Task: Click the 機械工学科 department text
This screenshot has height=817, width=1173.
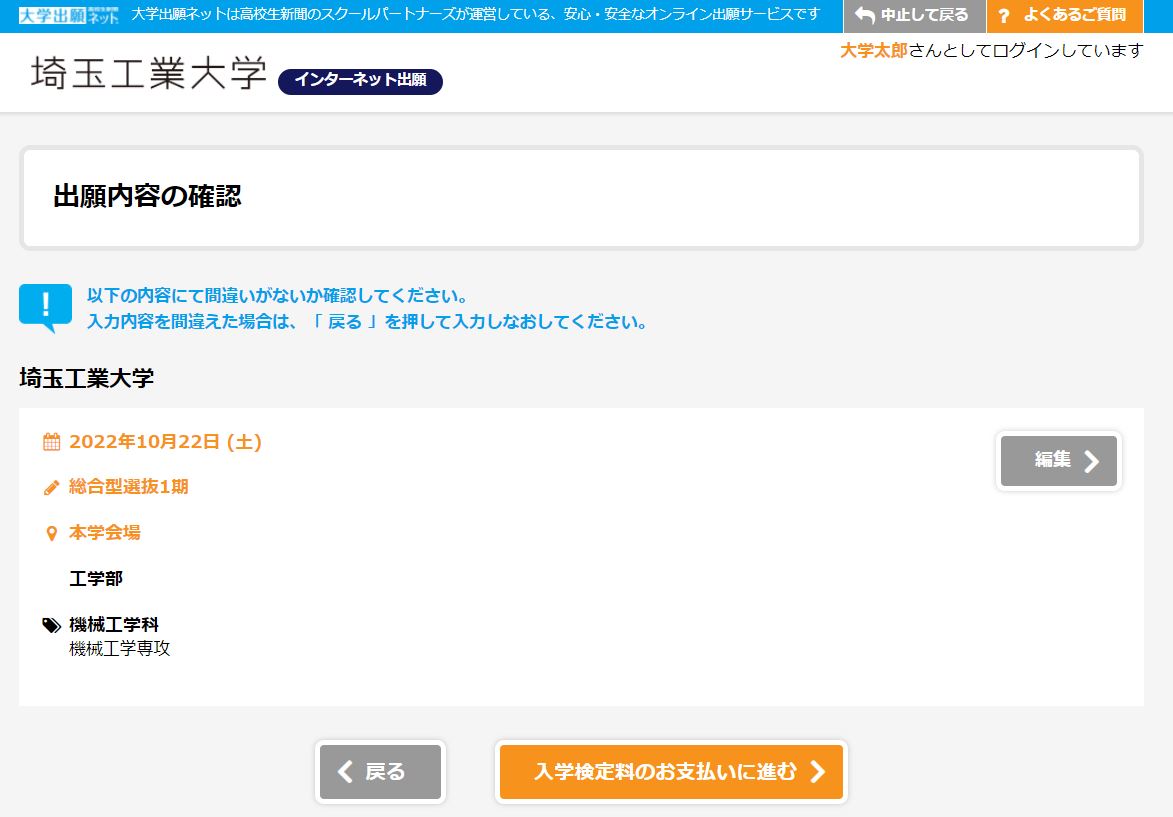Action: 114,624
